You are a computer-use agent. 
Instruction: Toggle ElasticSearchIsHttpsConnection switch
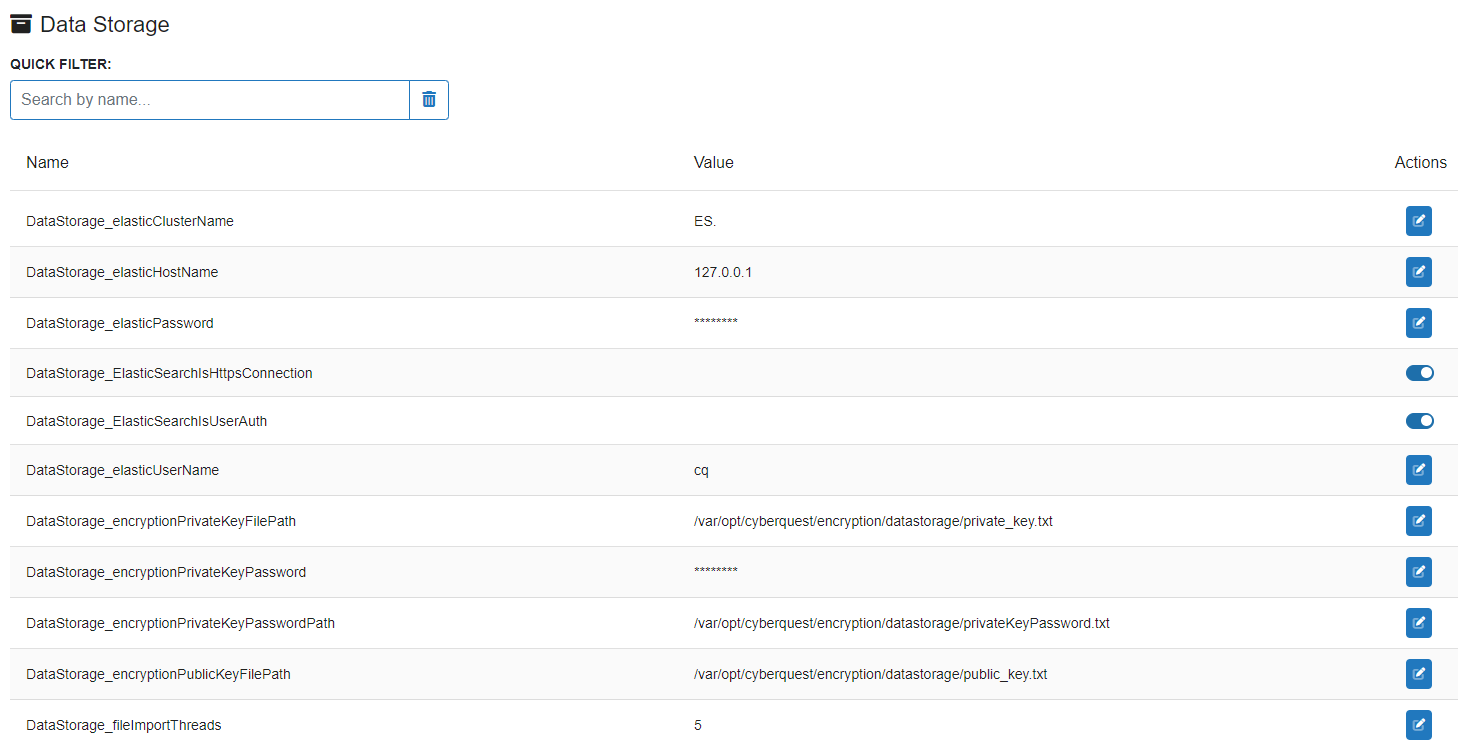[x=1419, y=373]
